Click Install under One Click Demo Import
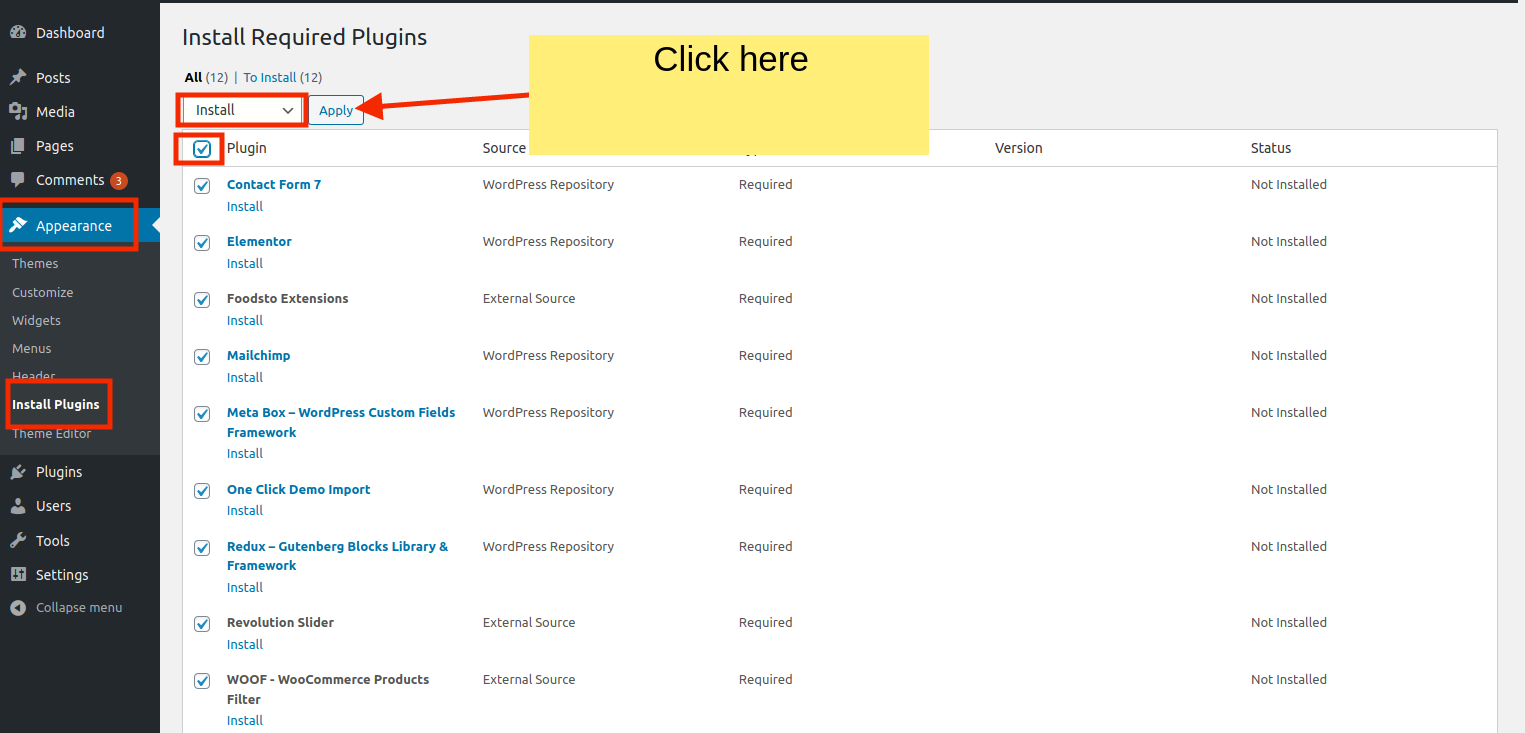Viewport: 1525px width, 733px height. click(x=245, y=511)
